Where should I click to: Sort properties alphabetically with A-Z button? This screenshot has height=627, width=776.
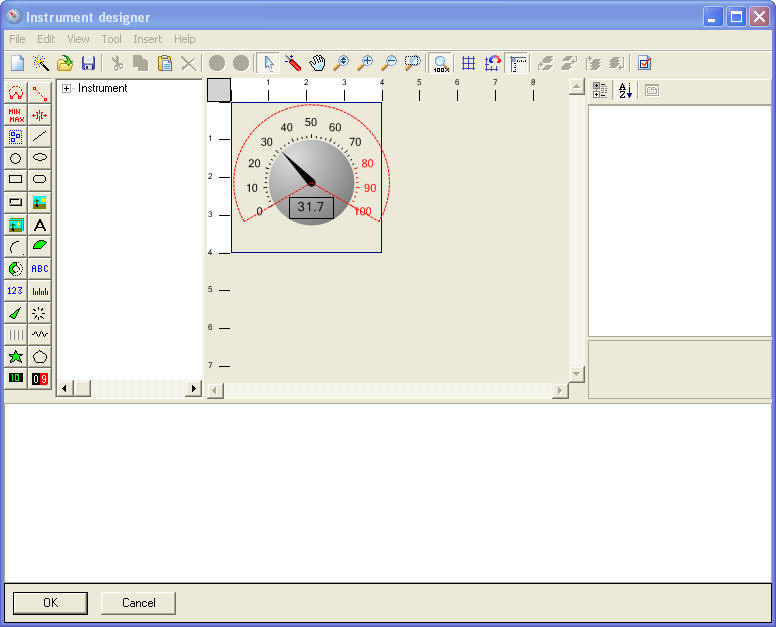(x=625, y=90)
